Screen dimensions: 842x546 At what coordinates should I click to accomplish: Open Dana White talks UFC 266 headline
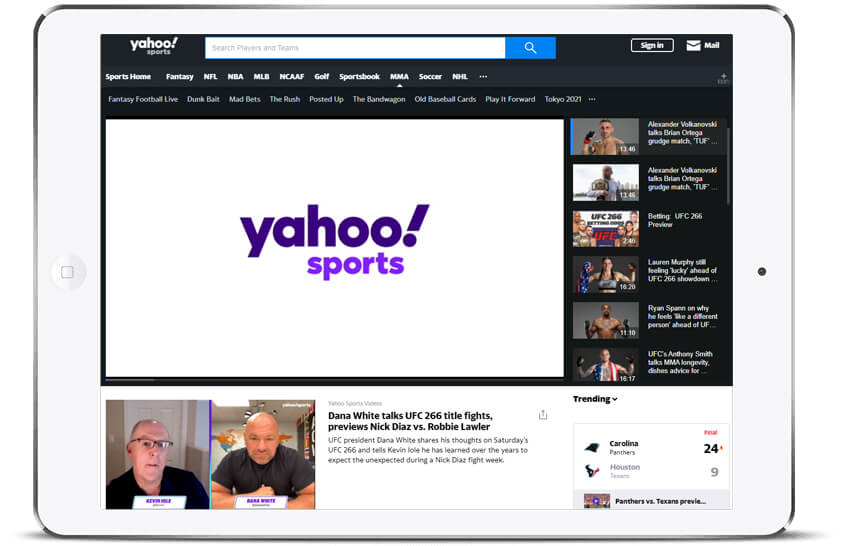point(410,421)
